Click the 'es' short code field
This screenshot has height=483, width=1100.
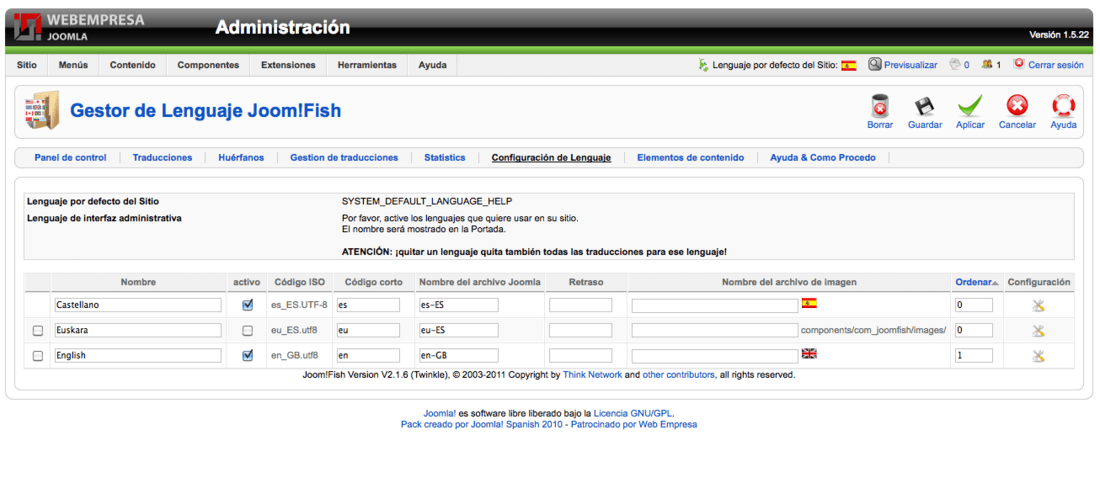368,305
